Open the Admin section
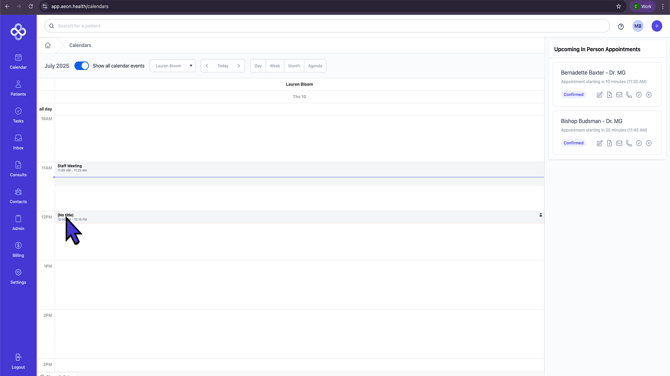The image size is (670, 376). 18,223
